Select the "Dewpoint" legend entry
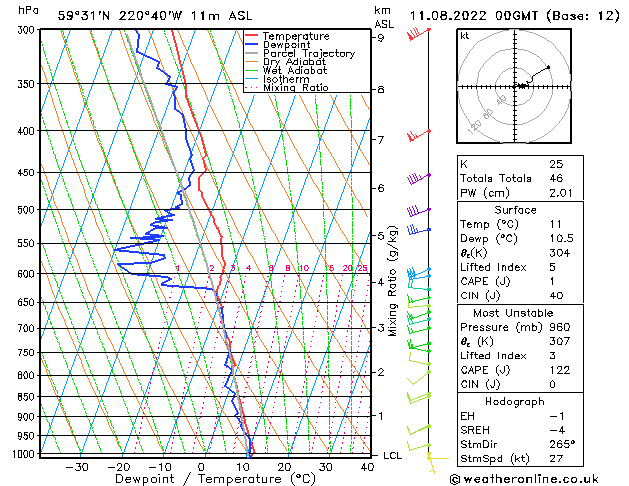The height and width of the screenshot is (486, 629). [x=286, y=45]
